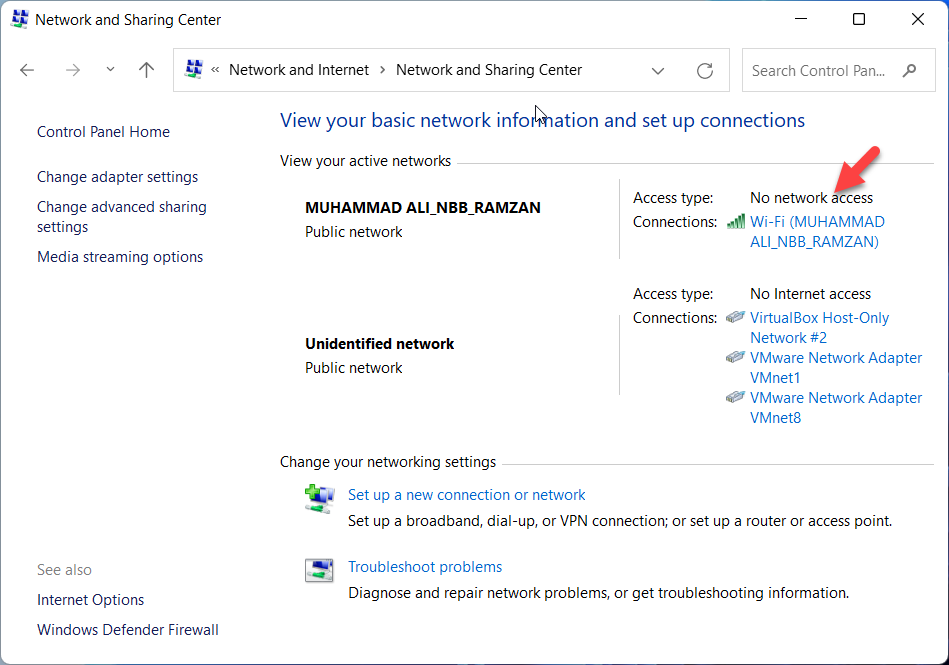Open Windows Defender Firewall
Screen dimensions: 949x665
click(x=127, y=630)
